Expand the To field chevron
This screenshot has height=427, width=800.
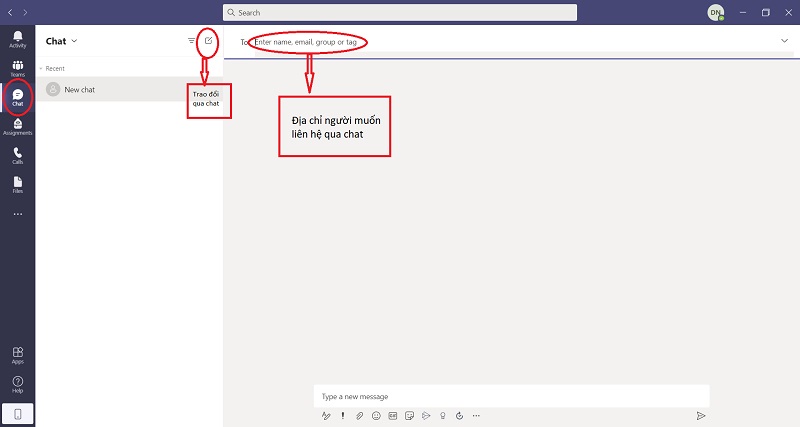[x=783, y=41]
